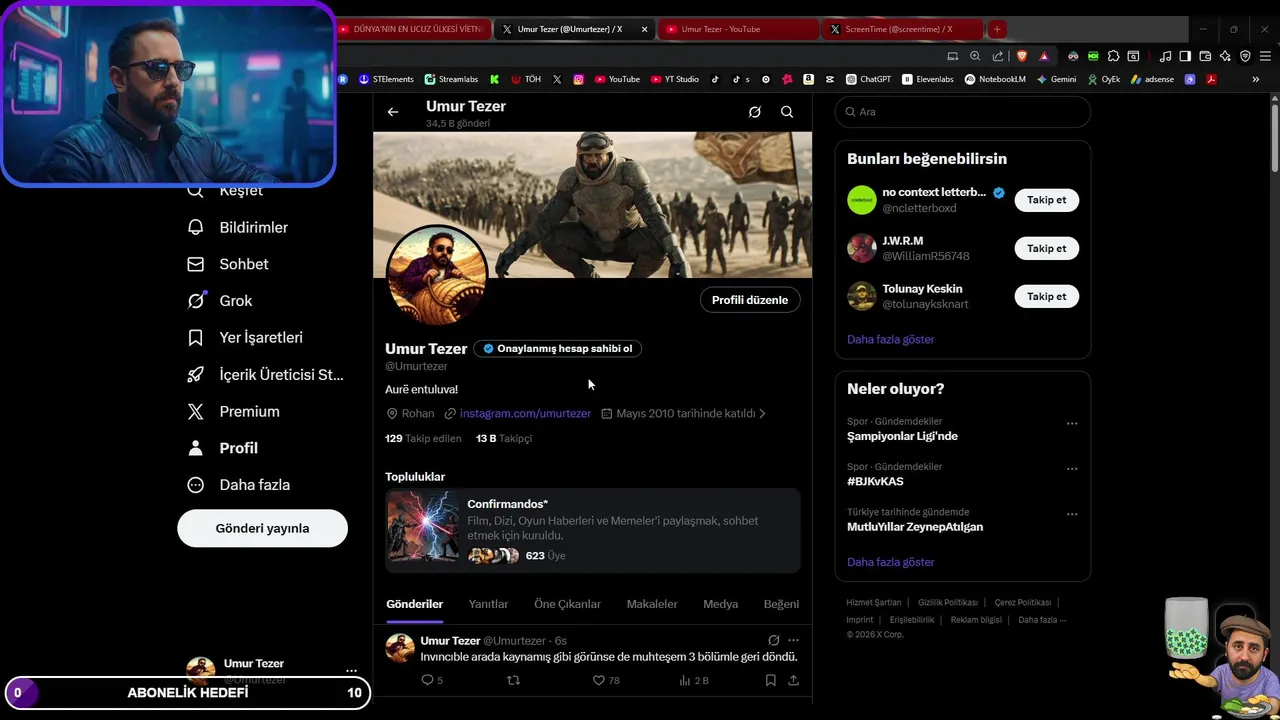The width and height of the screenshot is (1280, 720).
Task: Open instagram.com/umurtezer link
Action: coord(525,413)
